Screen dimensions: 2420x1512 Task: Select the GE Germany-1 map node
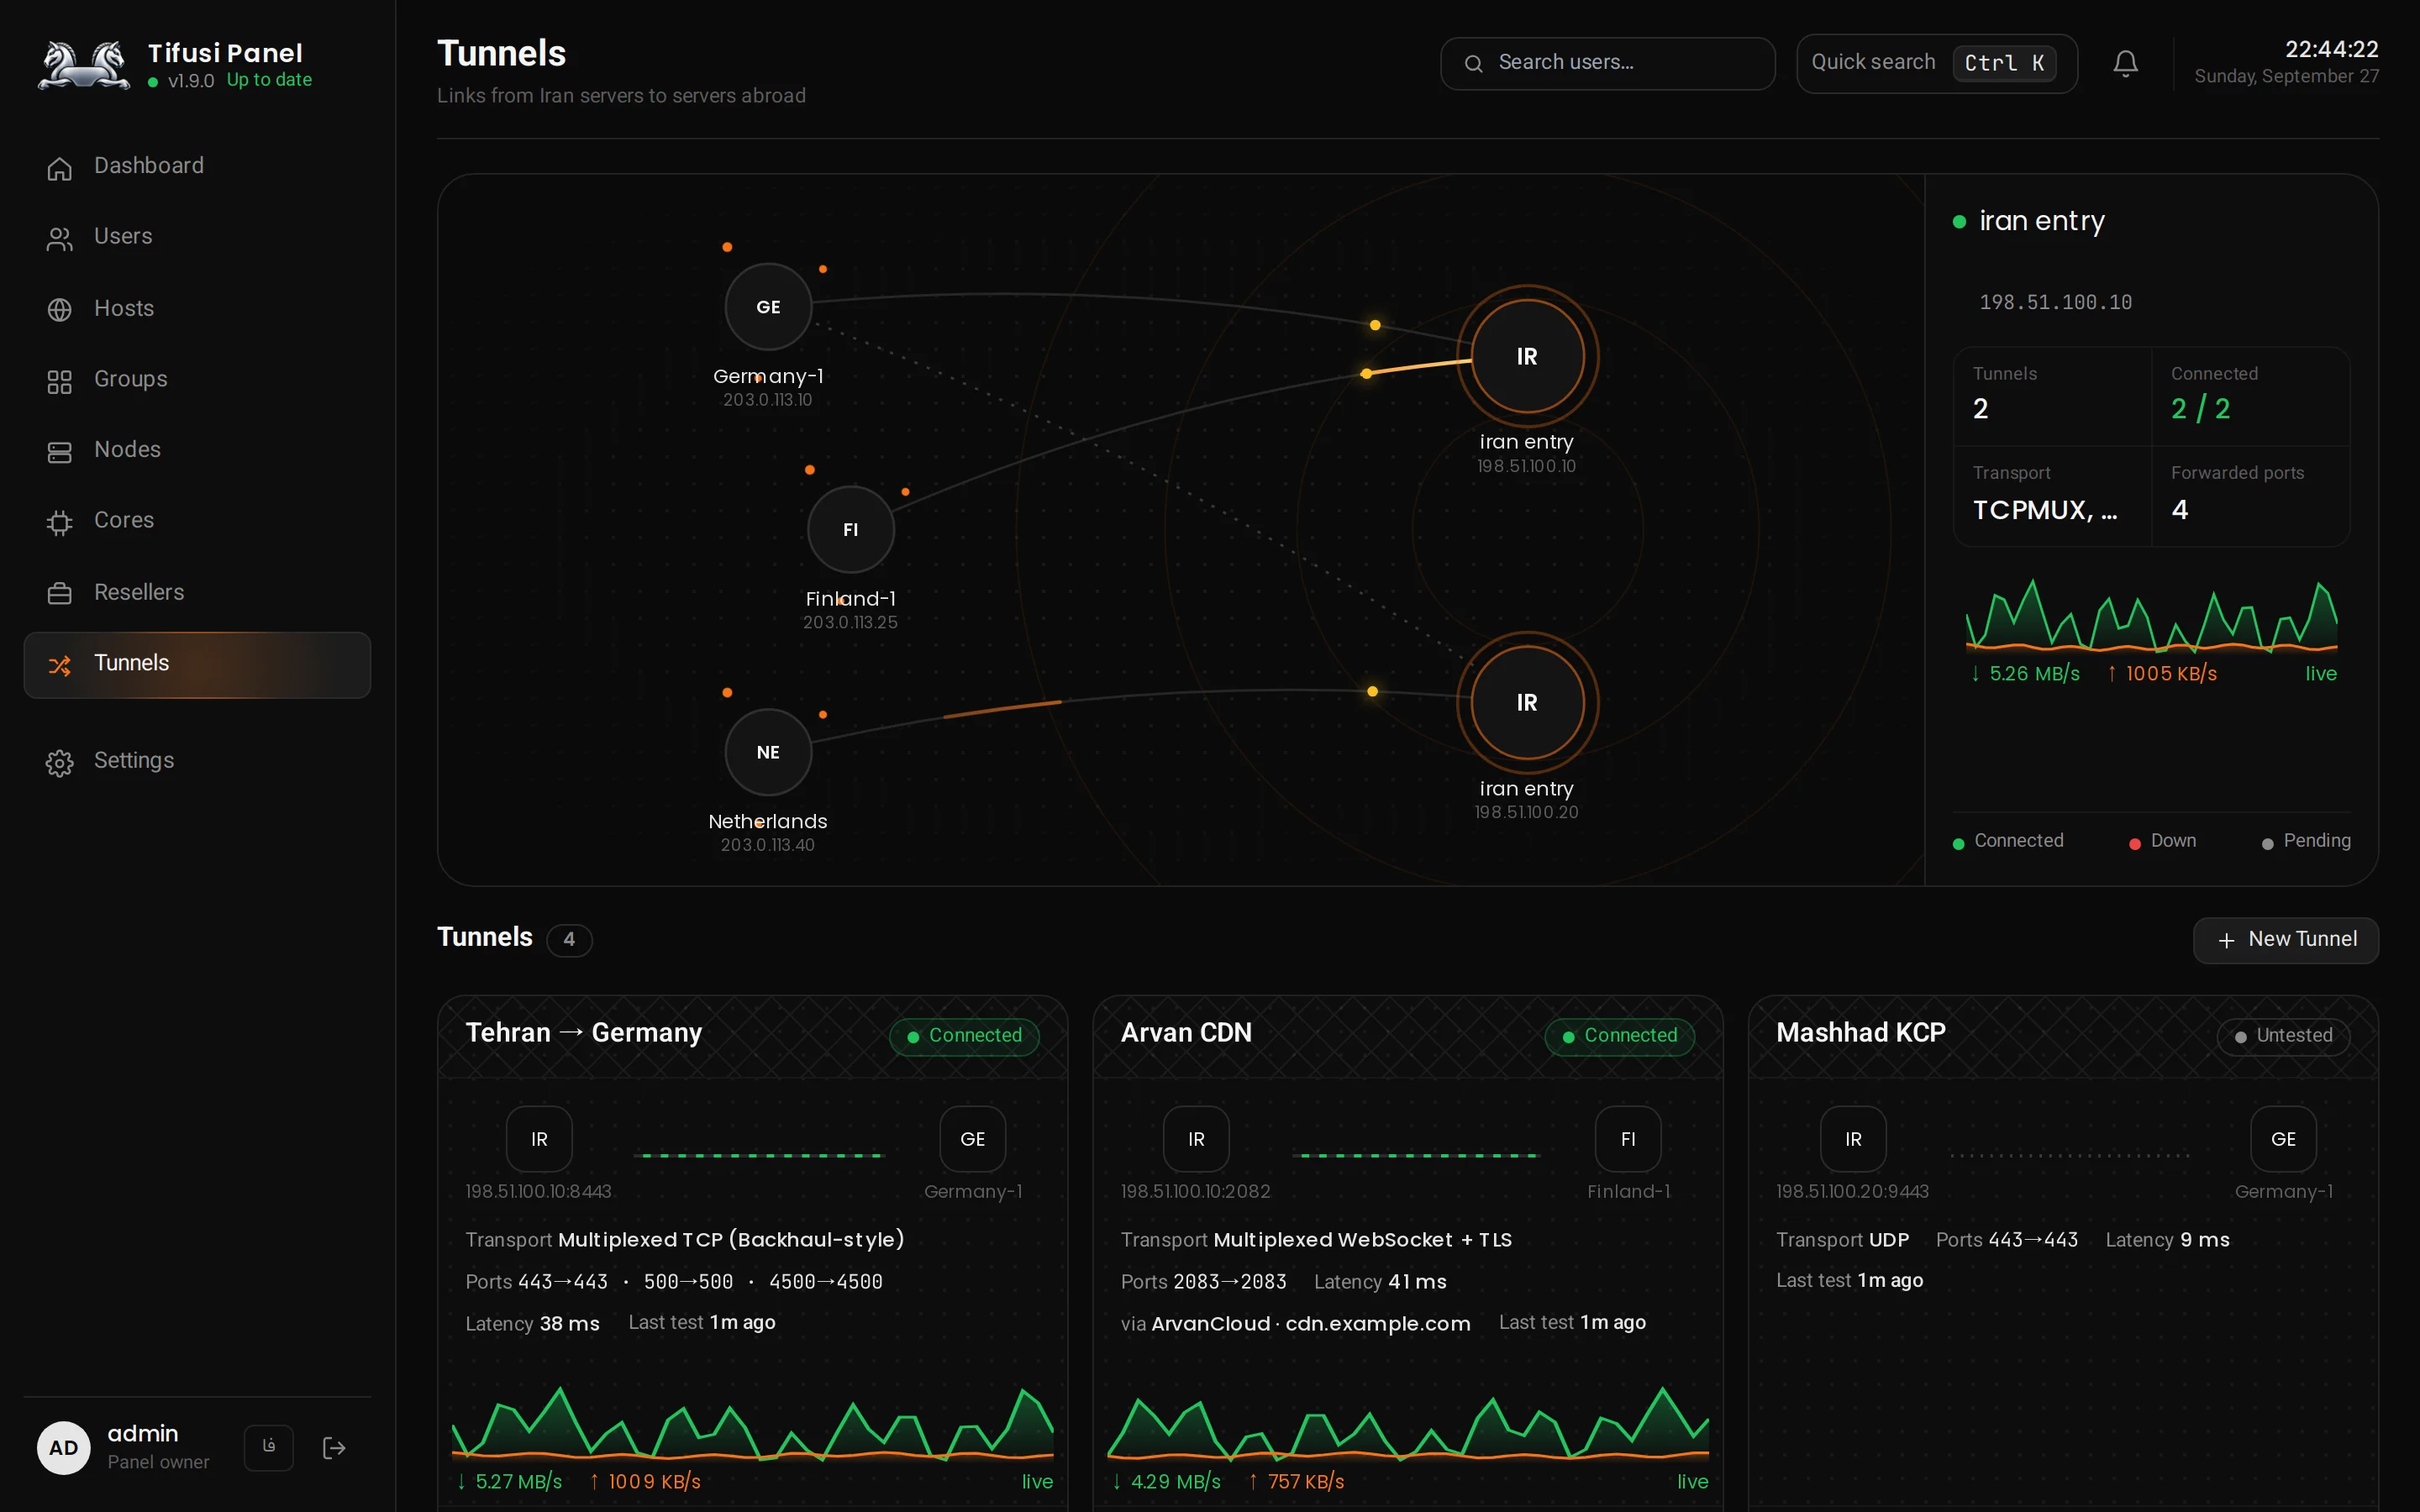[x=768, y=307]
